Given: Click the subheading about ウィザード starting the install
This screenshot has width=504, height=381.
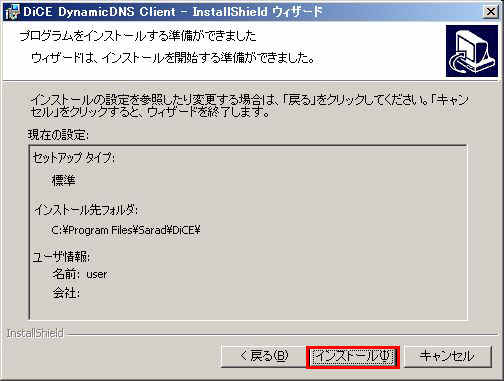Looking at the screenshot, I should pyautogui.click(x=173, y=58).
